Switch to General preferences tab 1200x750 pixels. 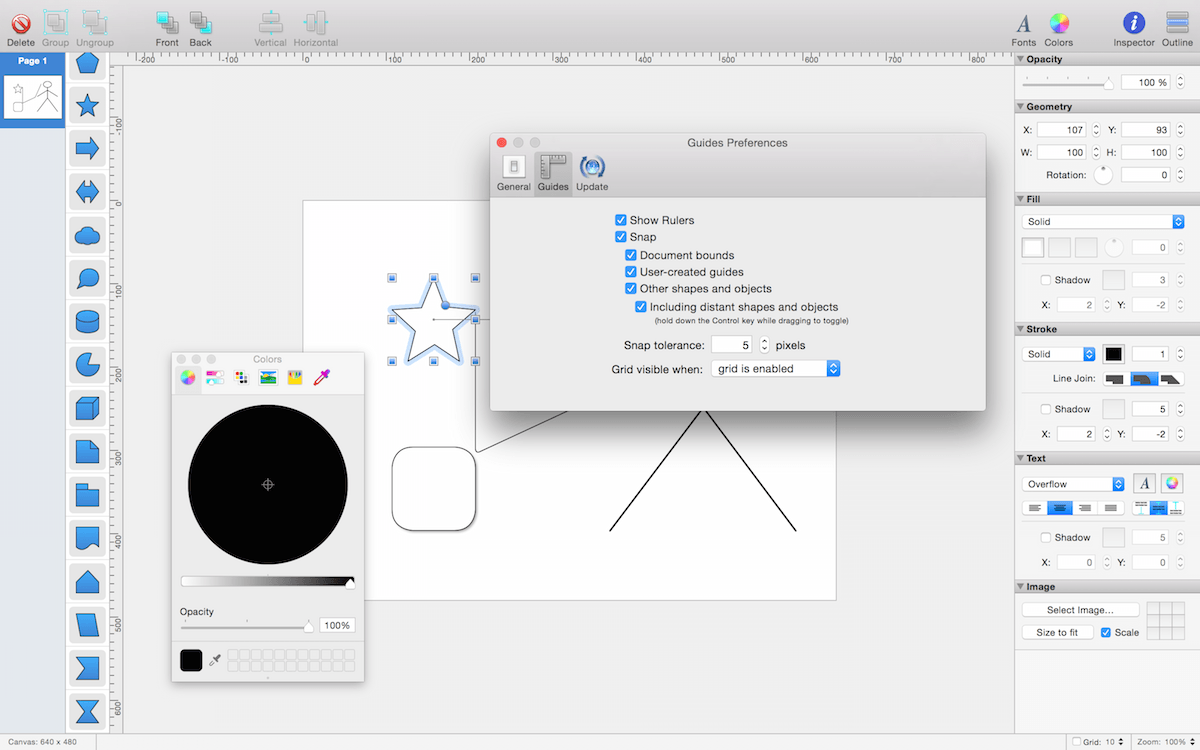click(514, 174)
